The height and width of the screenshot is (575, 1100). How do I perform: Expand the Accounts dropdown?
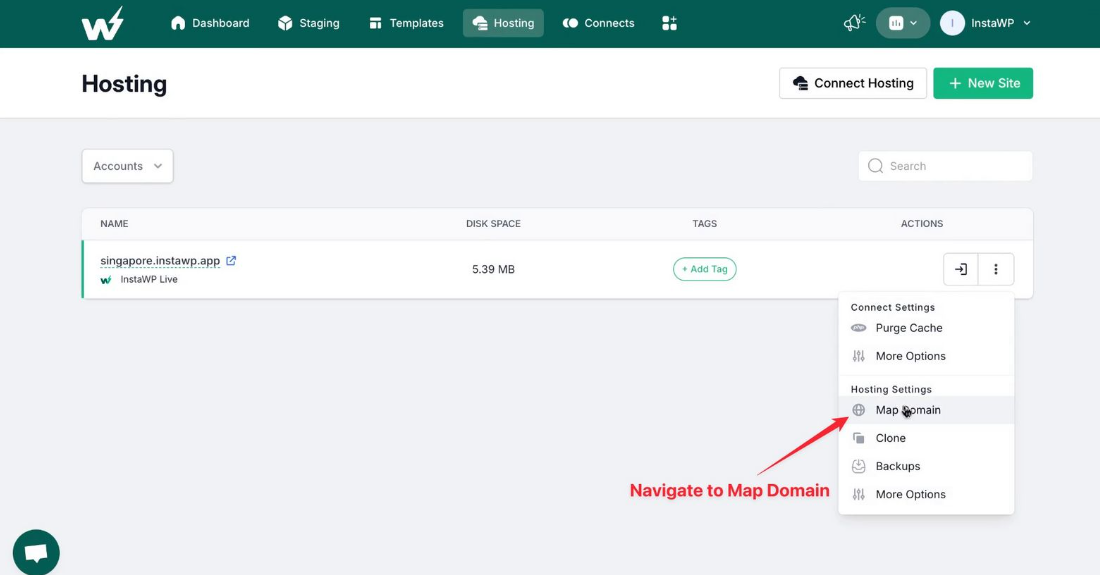coord(128,166)
